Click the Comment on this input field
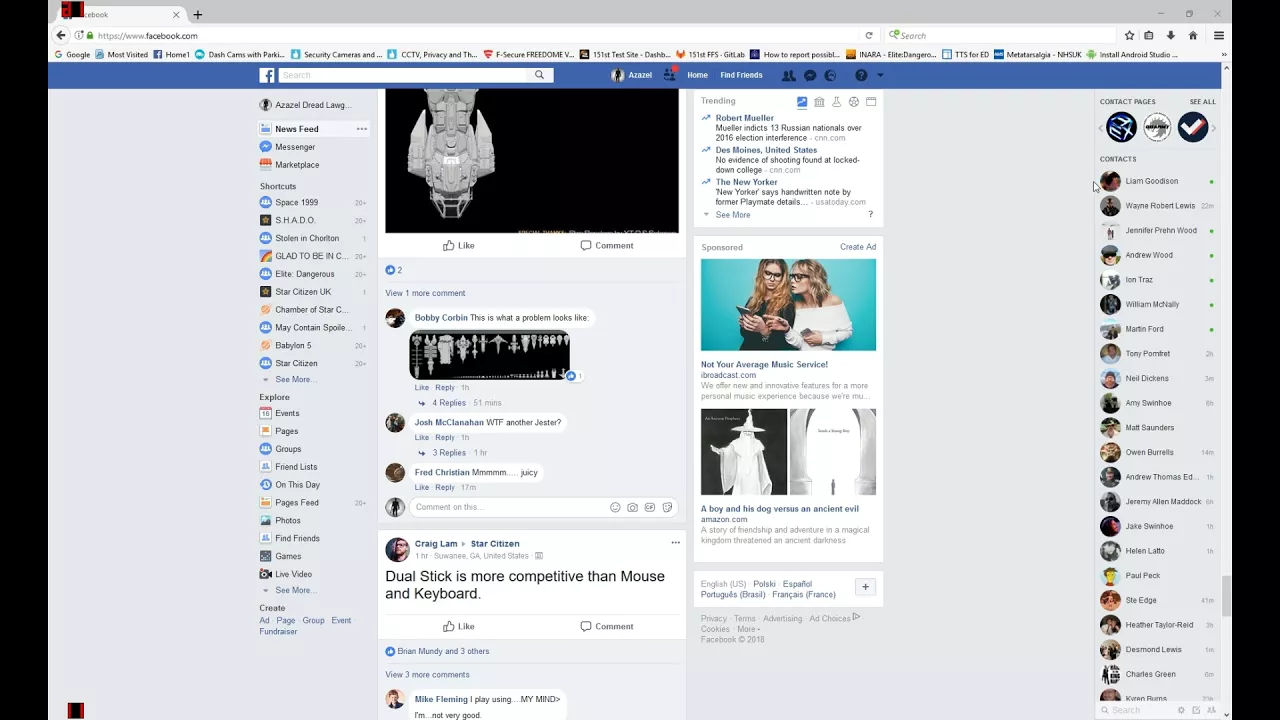The image size is (1280, 720). click(x=510, y=507)
